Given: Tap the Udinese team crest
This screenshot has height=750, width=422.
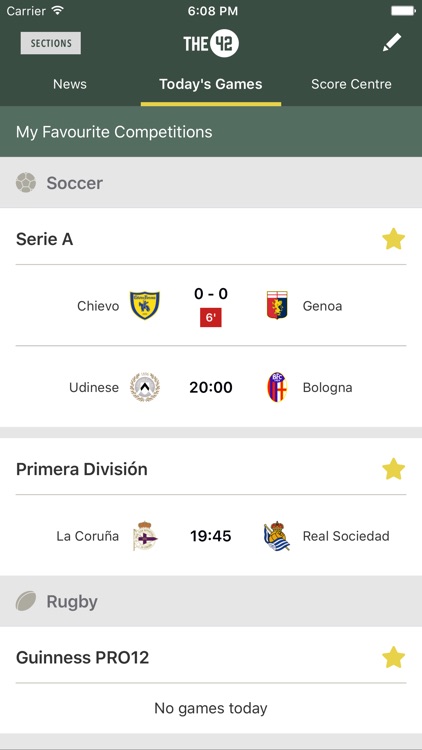Looking at the screenshot, I should coord(144,387).
